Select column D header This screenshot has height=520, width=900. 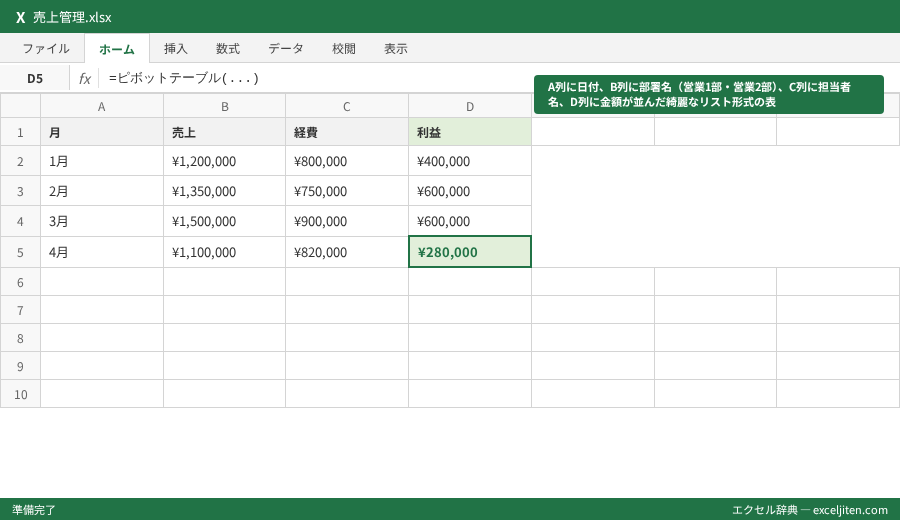pos(470,106)
